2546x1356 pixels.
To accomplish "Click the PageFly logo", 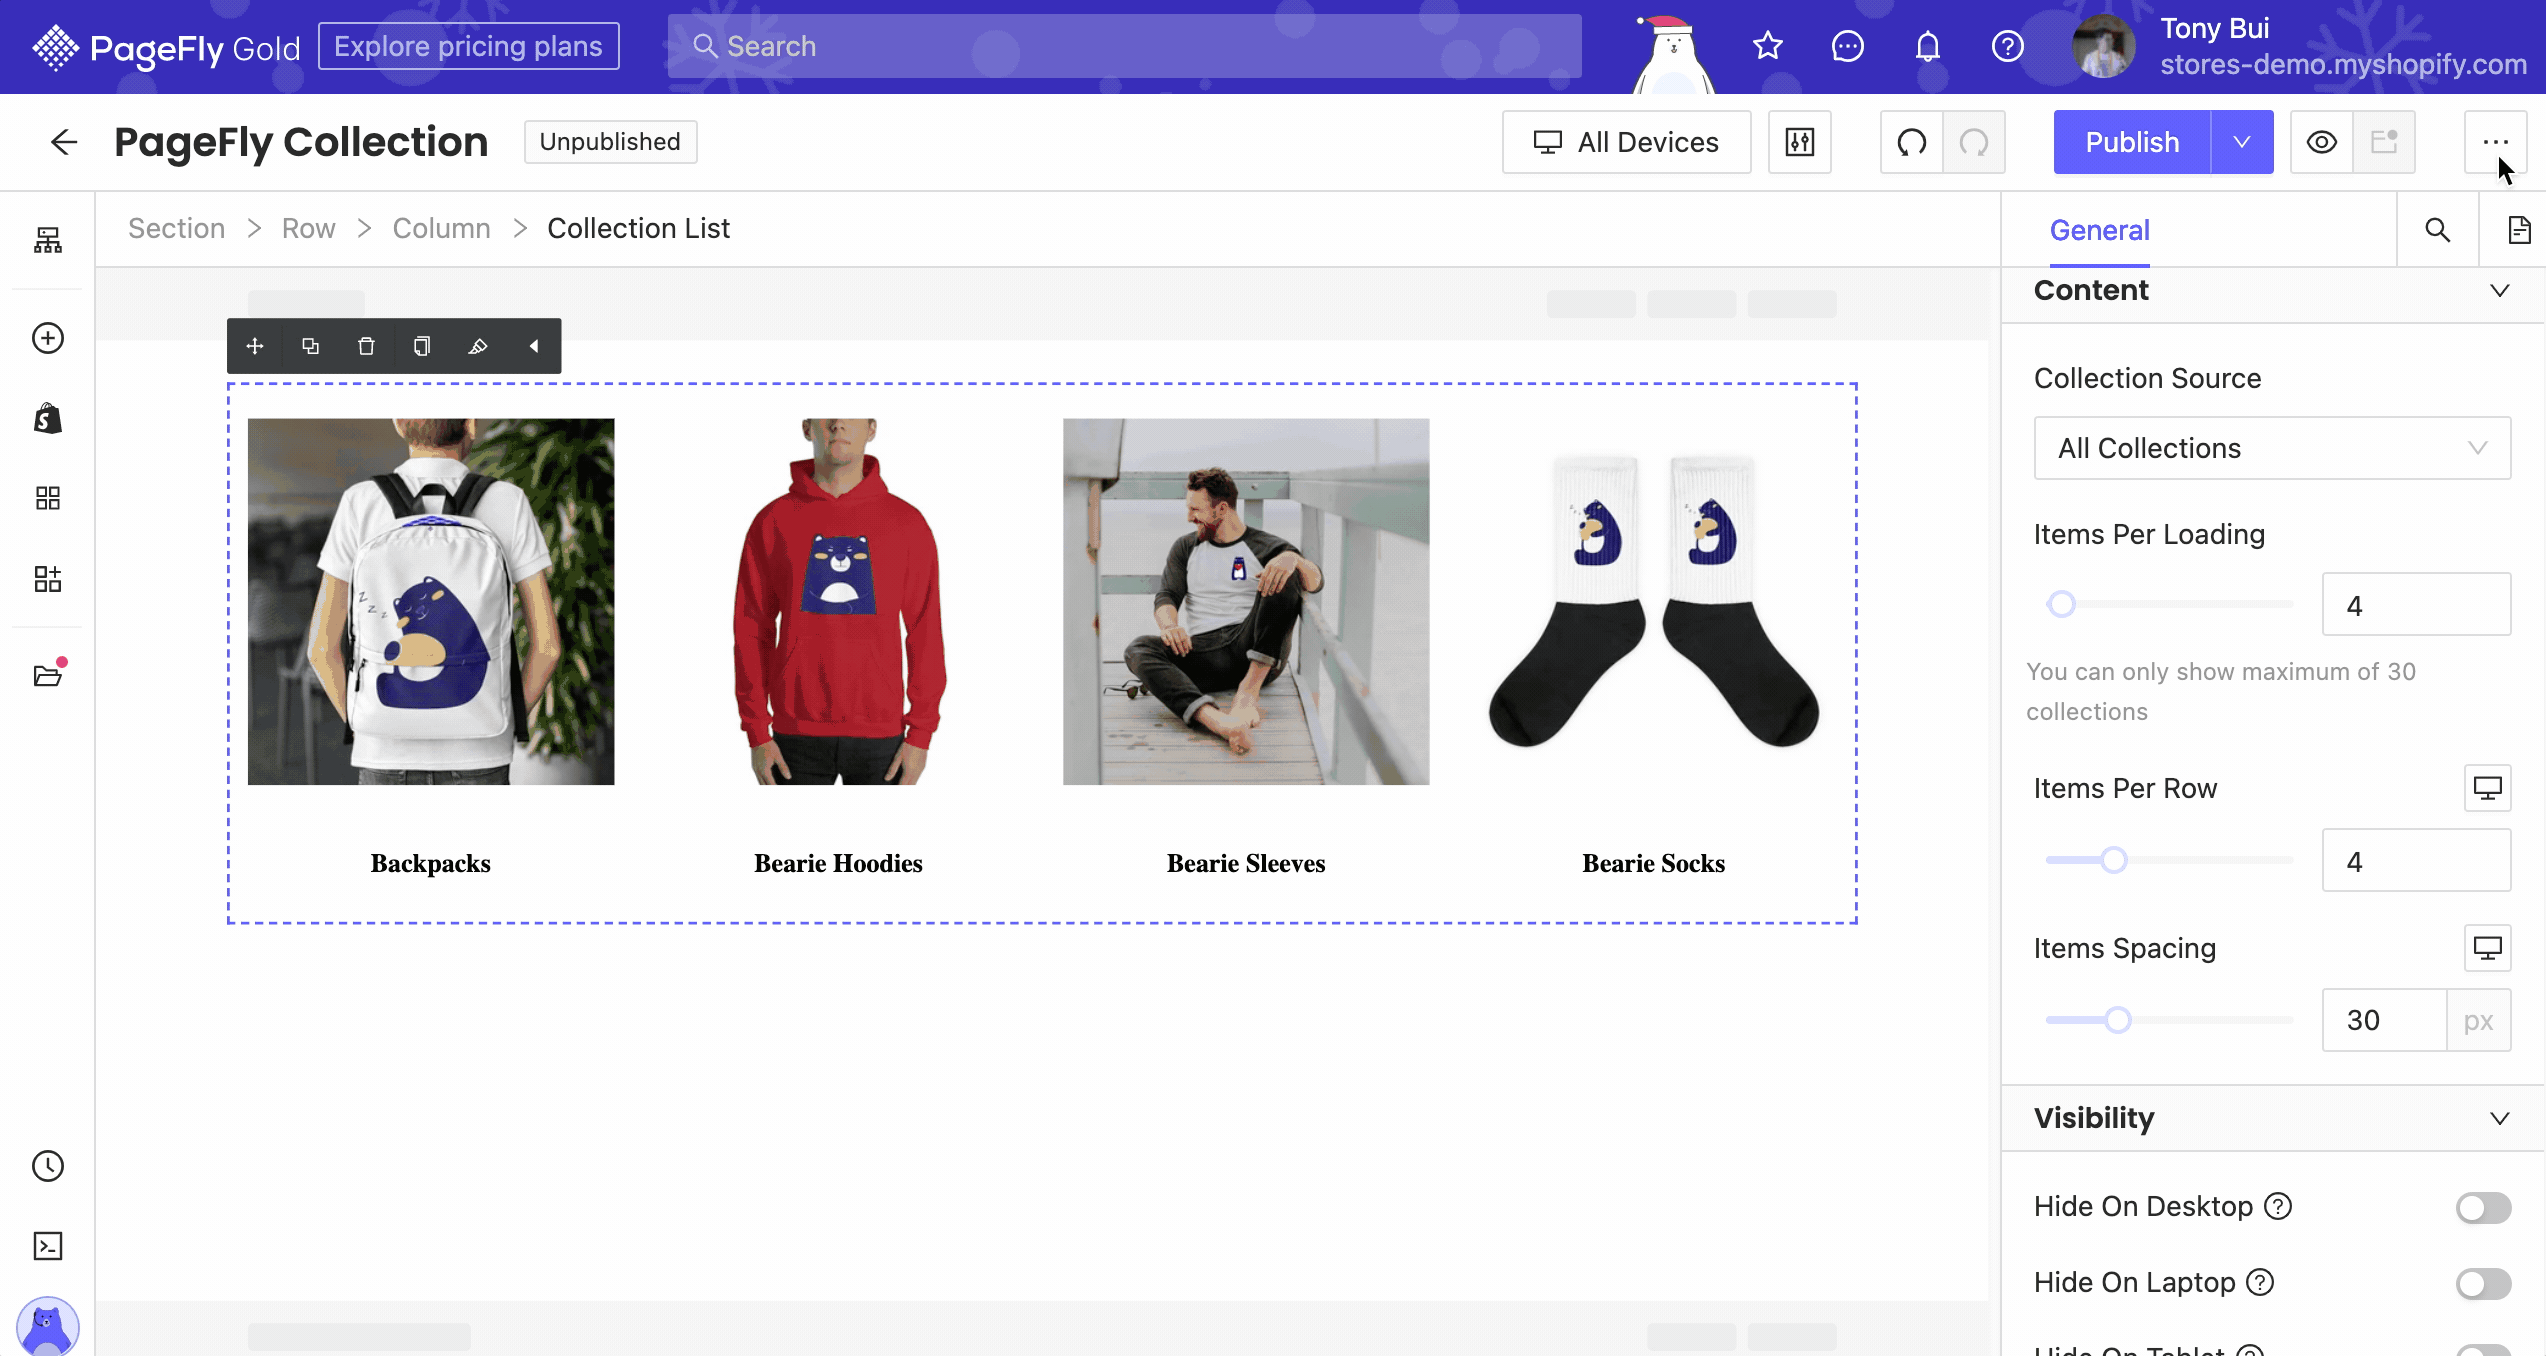I will pyautogui.click(x=165, y=47).
